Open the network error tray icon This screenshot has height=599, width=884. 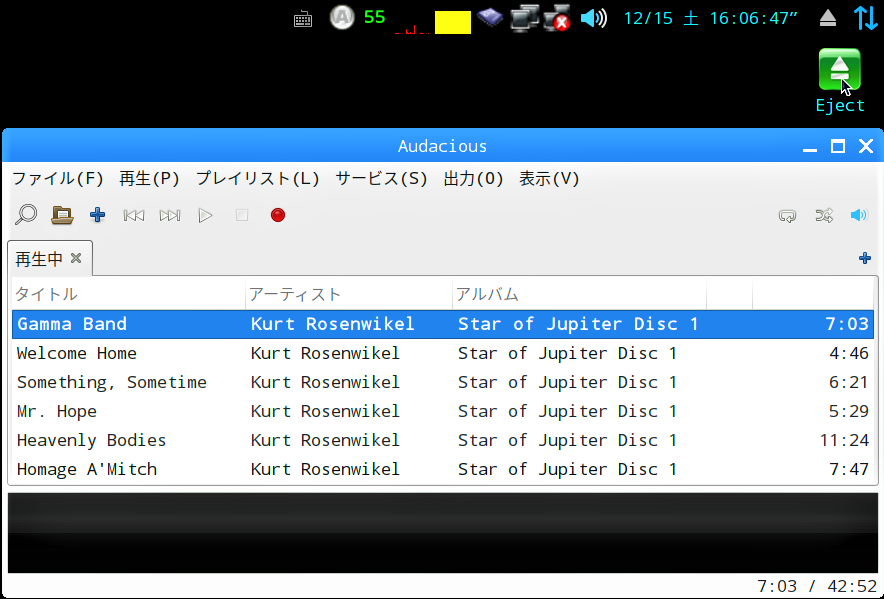click(557, 17)
